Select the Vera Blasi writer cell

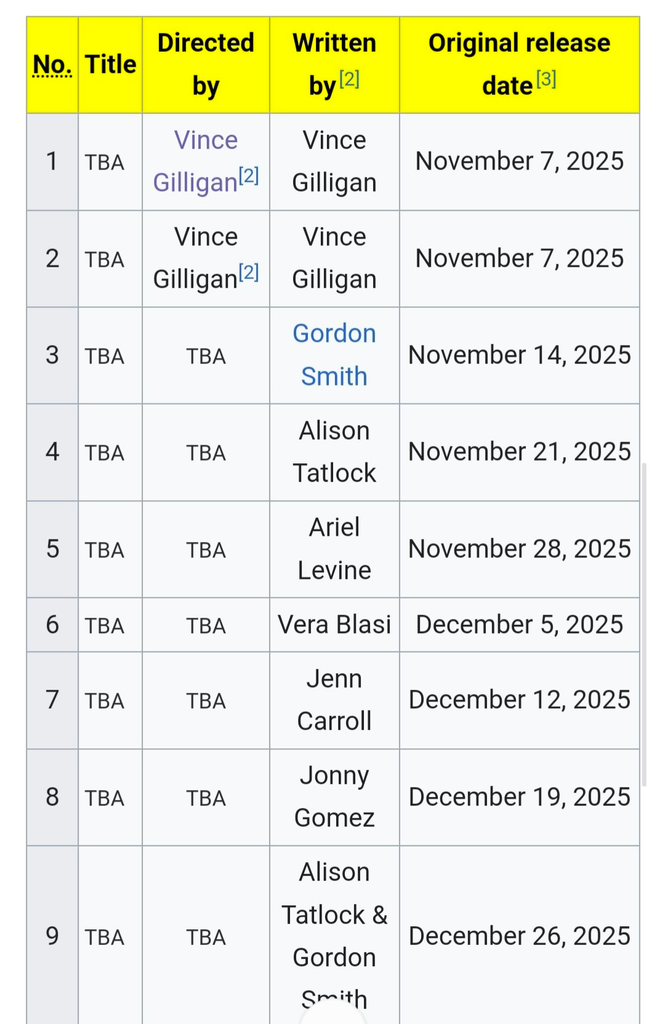pyautogui.click(x=334, y=624)
